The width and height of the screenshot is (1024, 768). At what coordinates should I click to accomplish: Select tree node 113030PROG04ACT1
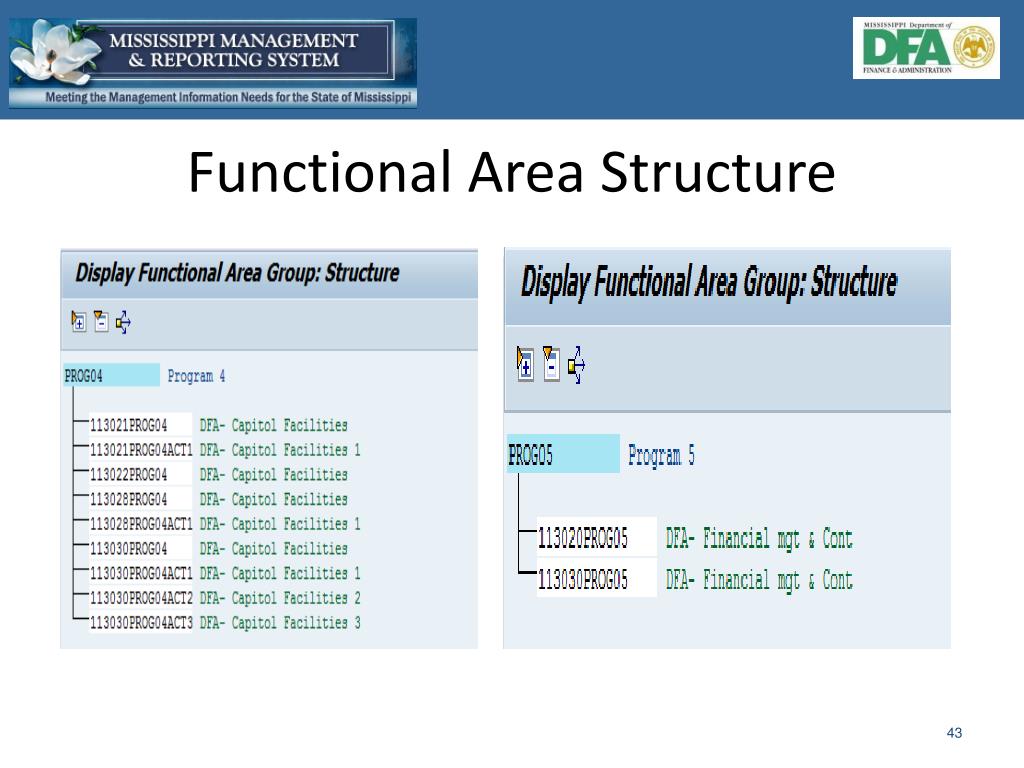140,573
